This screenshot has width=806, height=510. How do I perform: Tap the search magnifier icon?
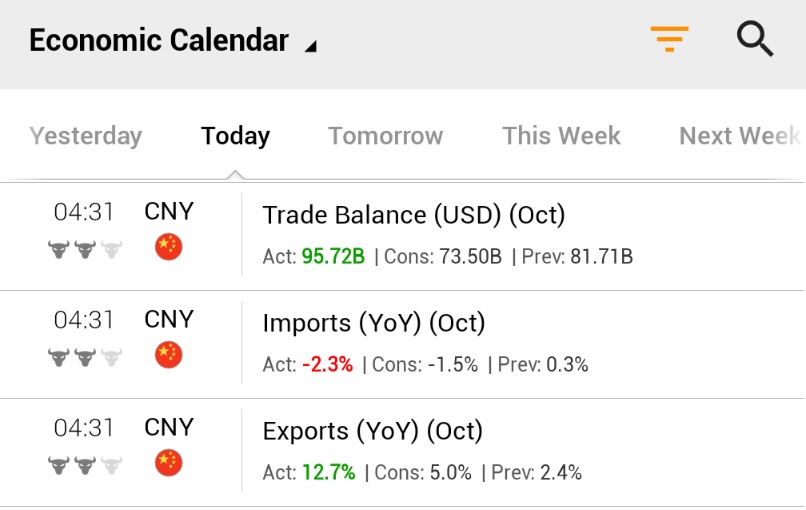pos(755,39)
